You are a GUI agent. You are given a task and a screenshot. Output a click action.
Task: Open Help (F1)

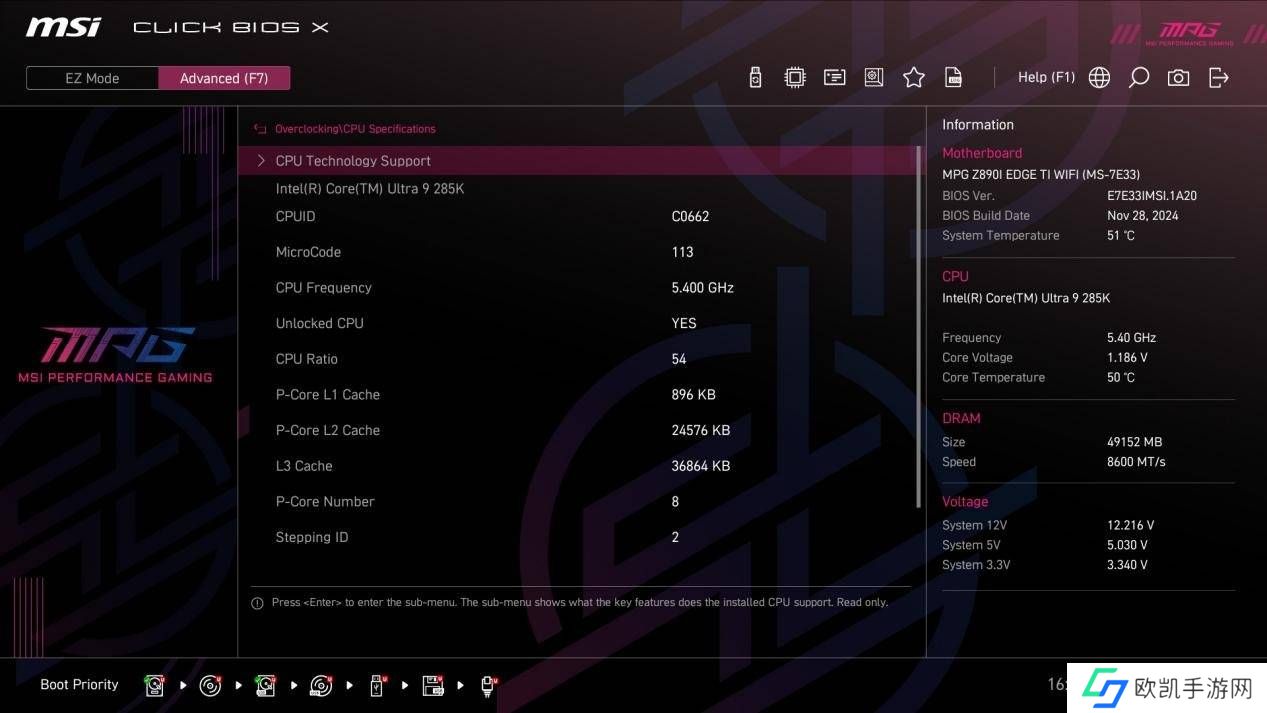click(1046, 77)
